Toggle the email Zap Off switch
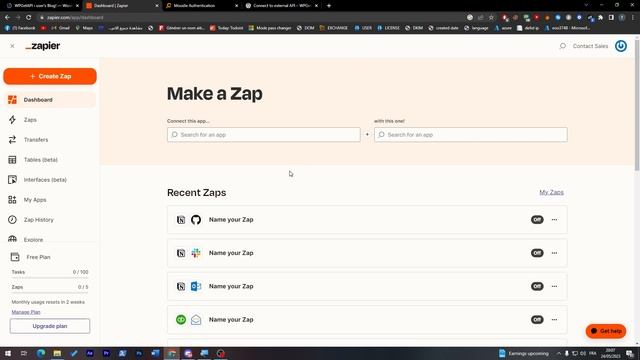This screenshot has width=640, height=360. click(x=537, y=320)
